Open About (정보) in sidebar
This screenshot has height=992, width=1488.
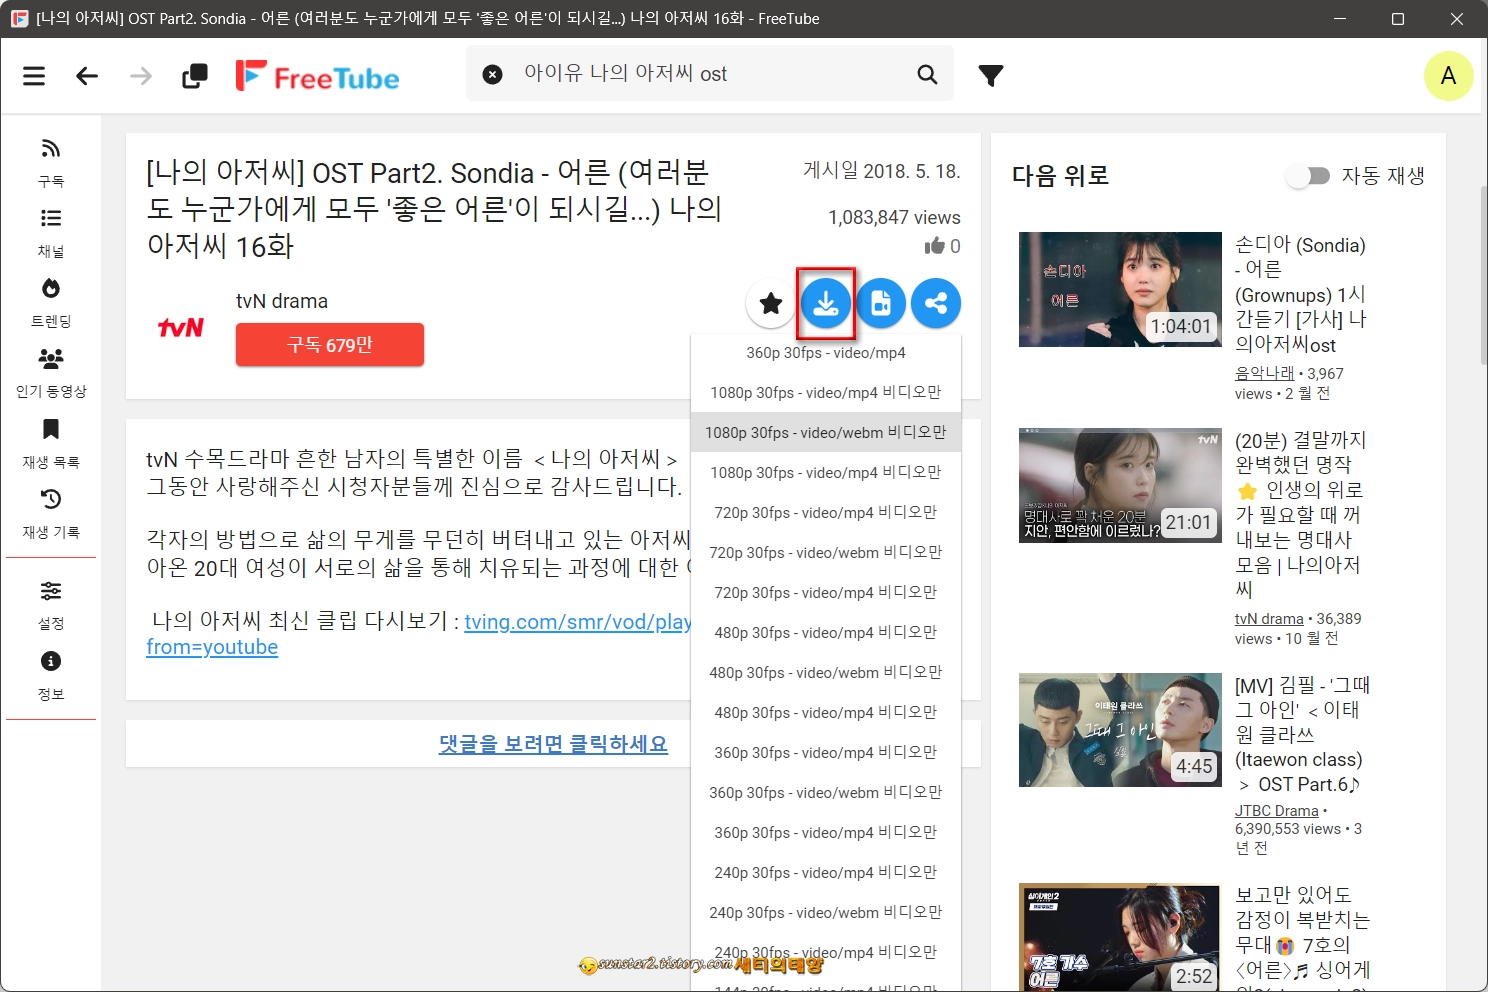51,676
